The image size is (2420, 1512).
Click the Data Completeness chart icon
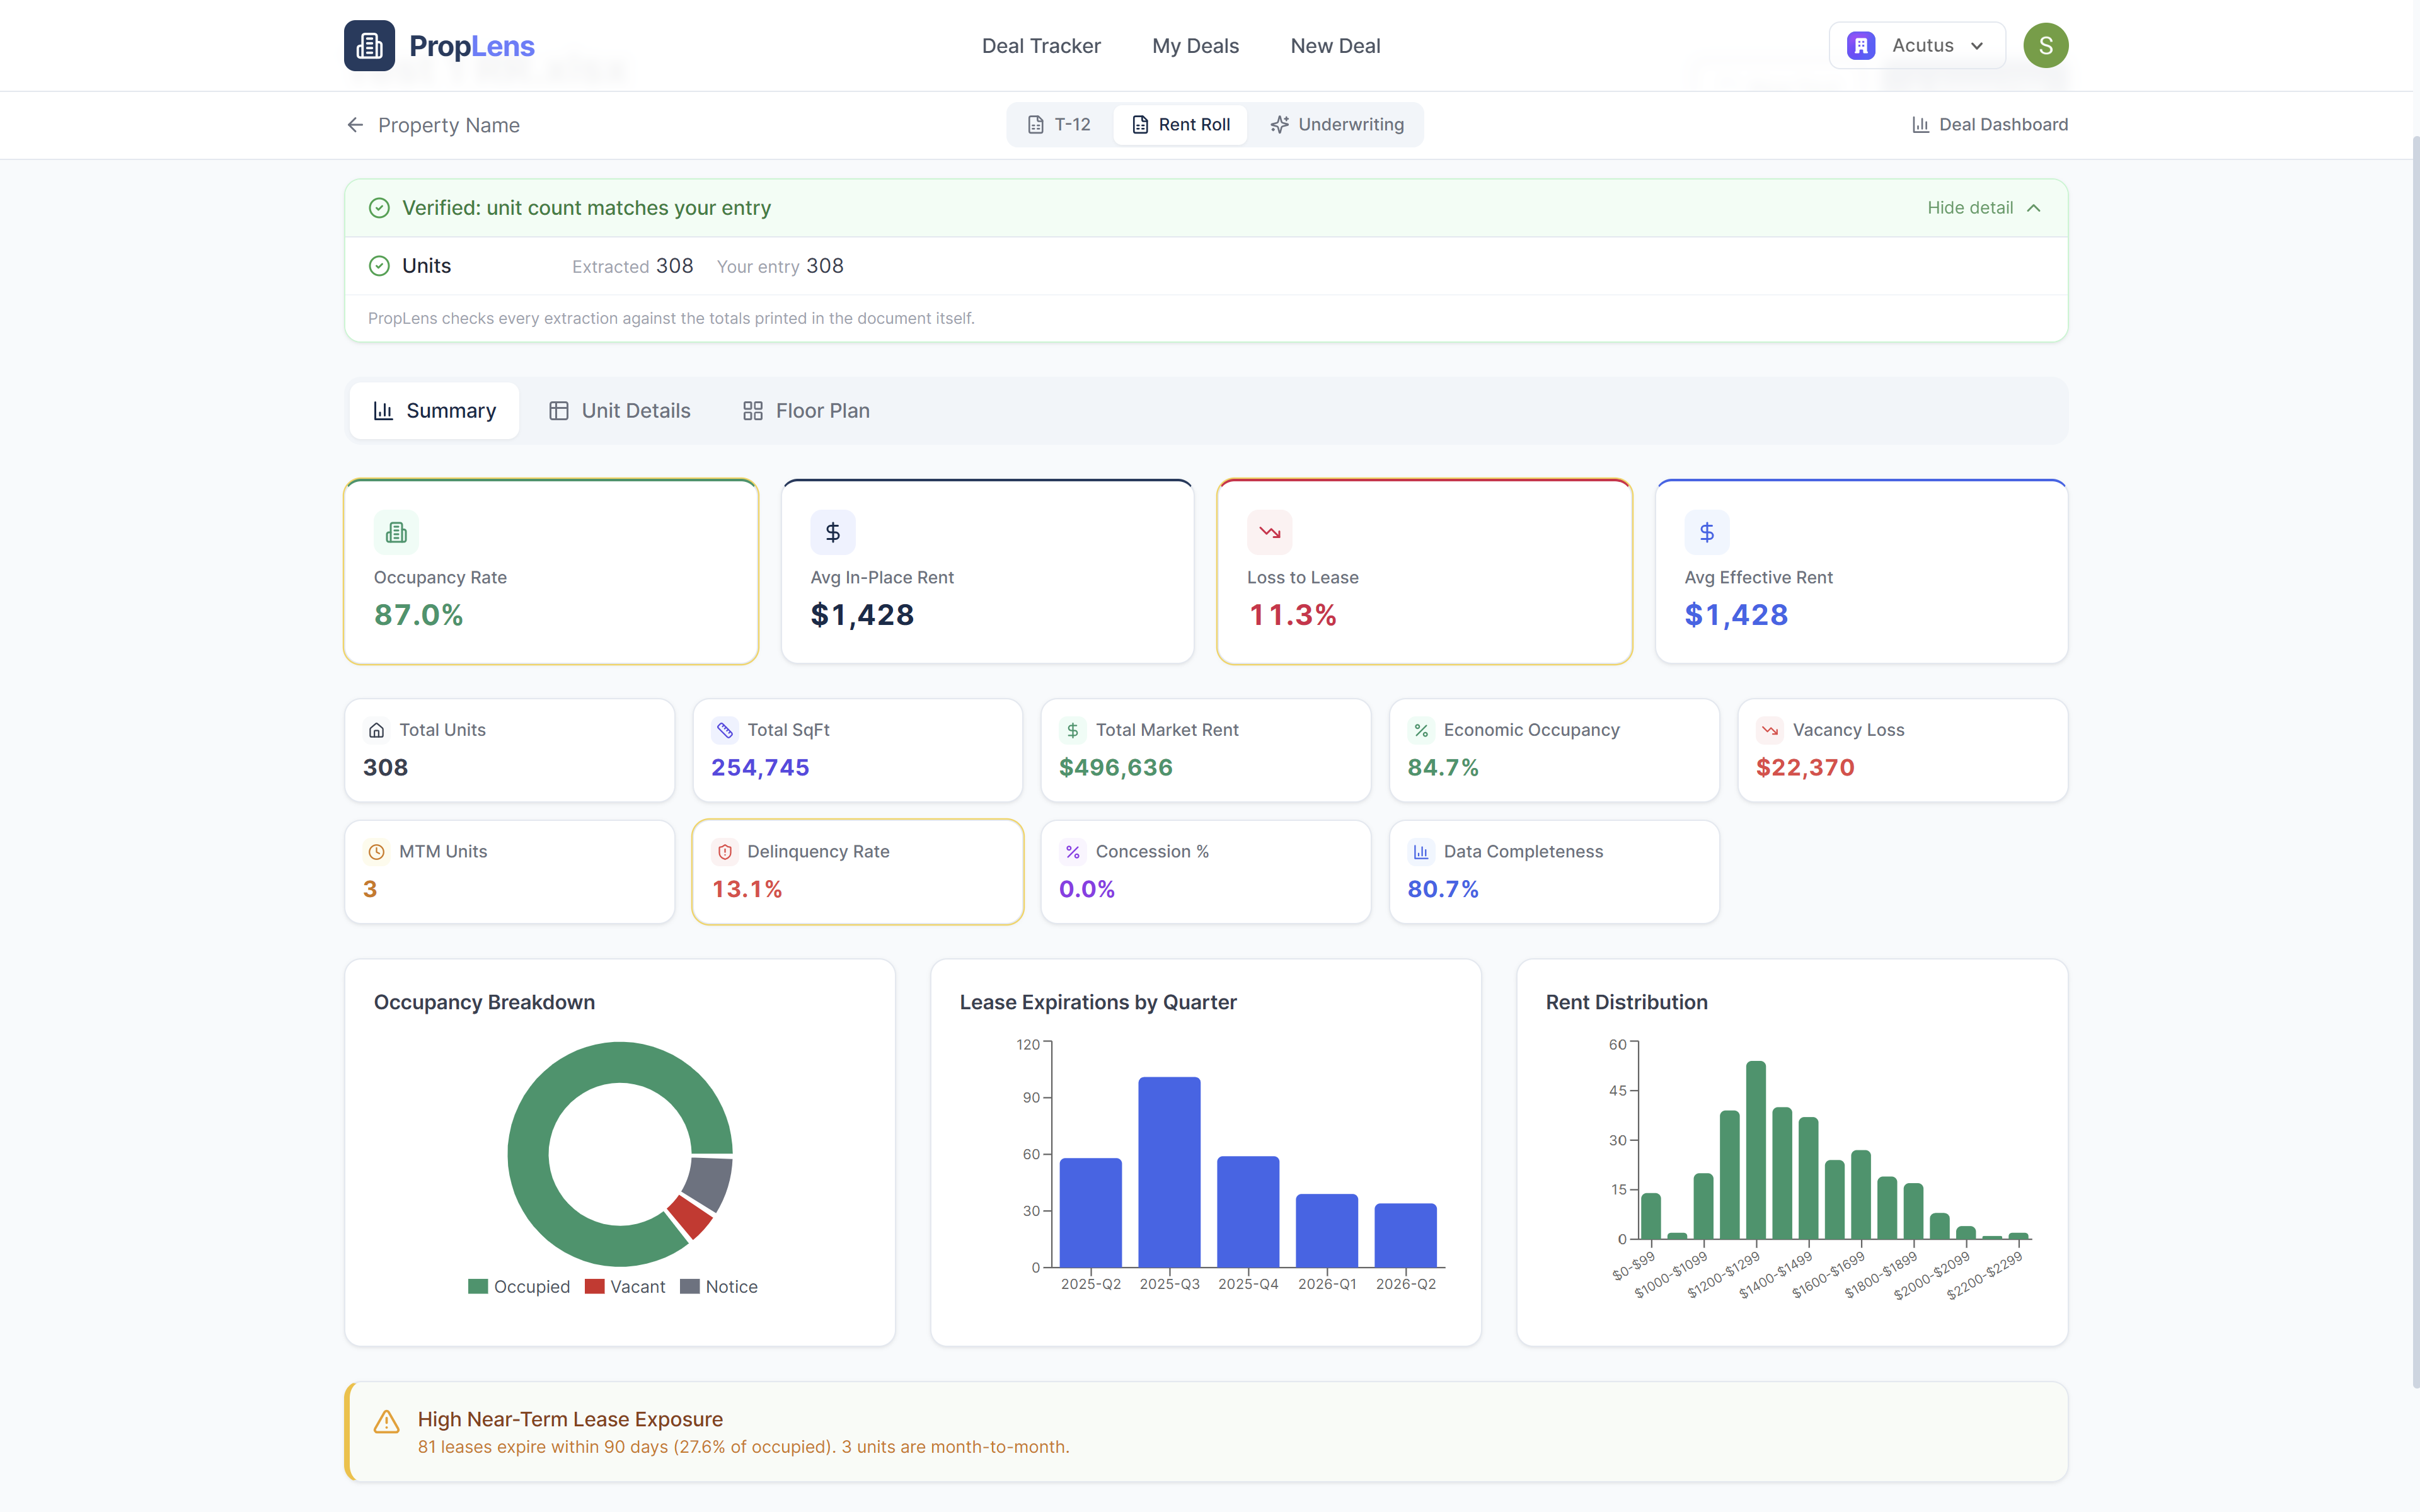point(1421,852)
